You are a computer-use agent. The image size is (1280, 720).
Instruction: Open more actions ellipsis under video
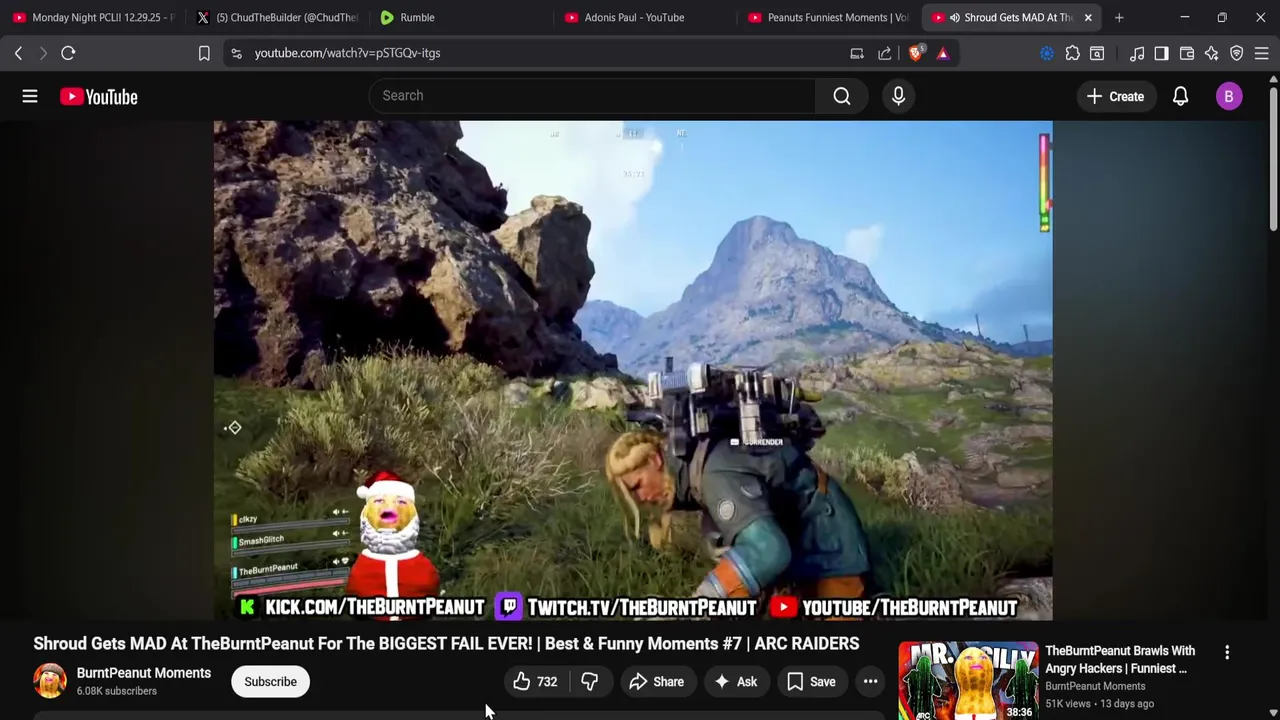coord(871,682)
